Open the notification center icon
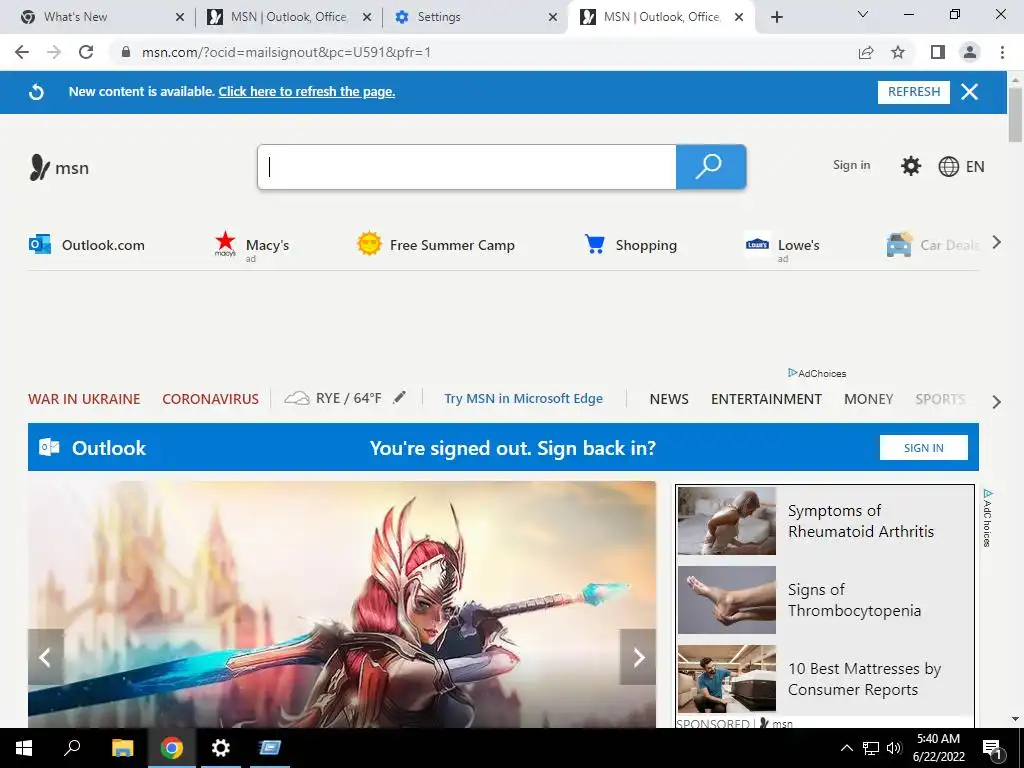Viewport: 1024px width, 768px height. point(992,748)
